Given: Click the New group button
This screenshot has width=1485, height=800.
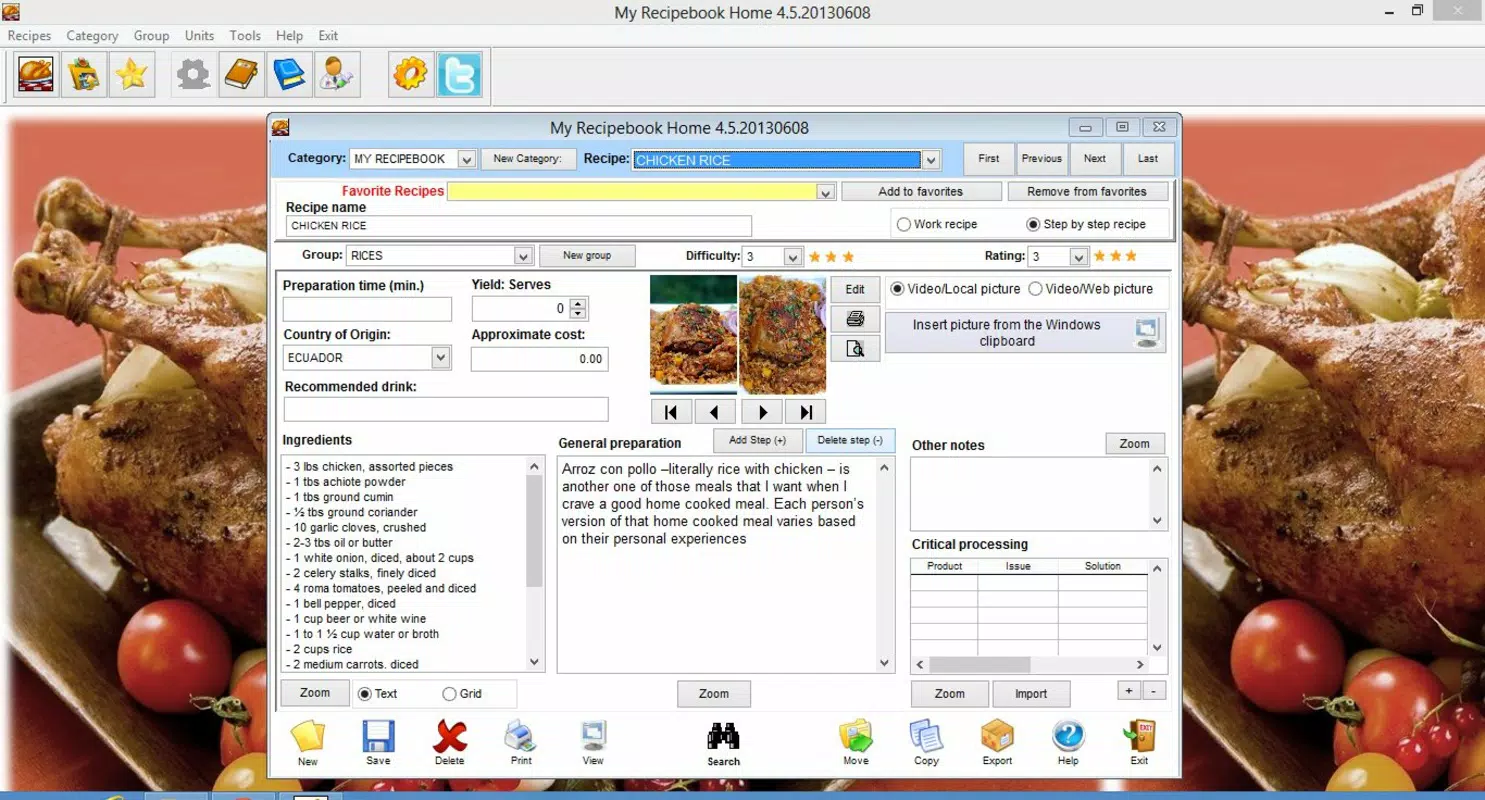Looking at the screenshot, I should coord(587,256).
